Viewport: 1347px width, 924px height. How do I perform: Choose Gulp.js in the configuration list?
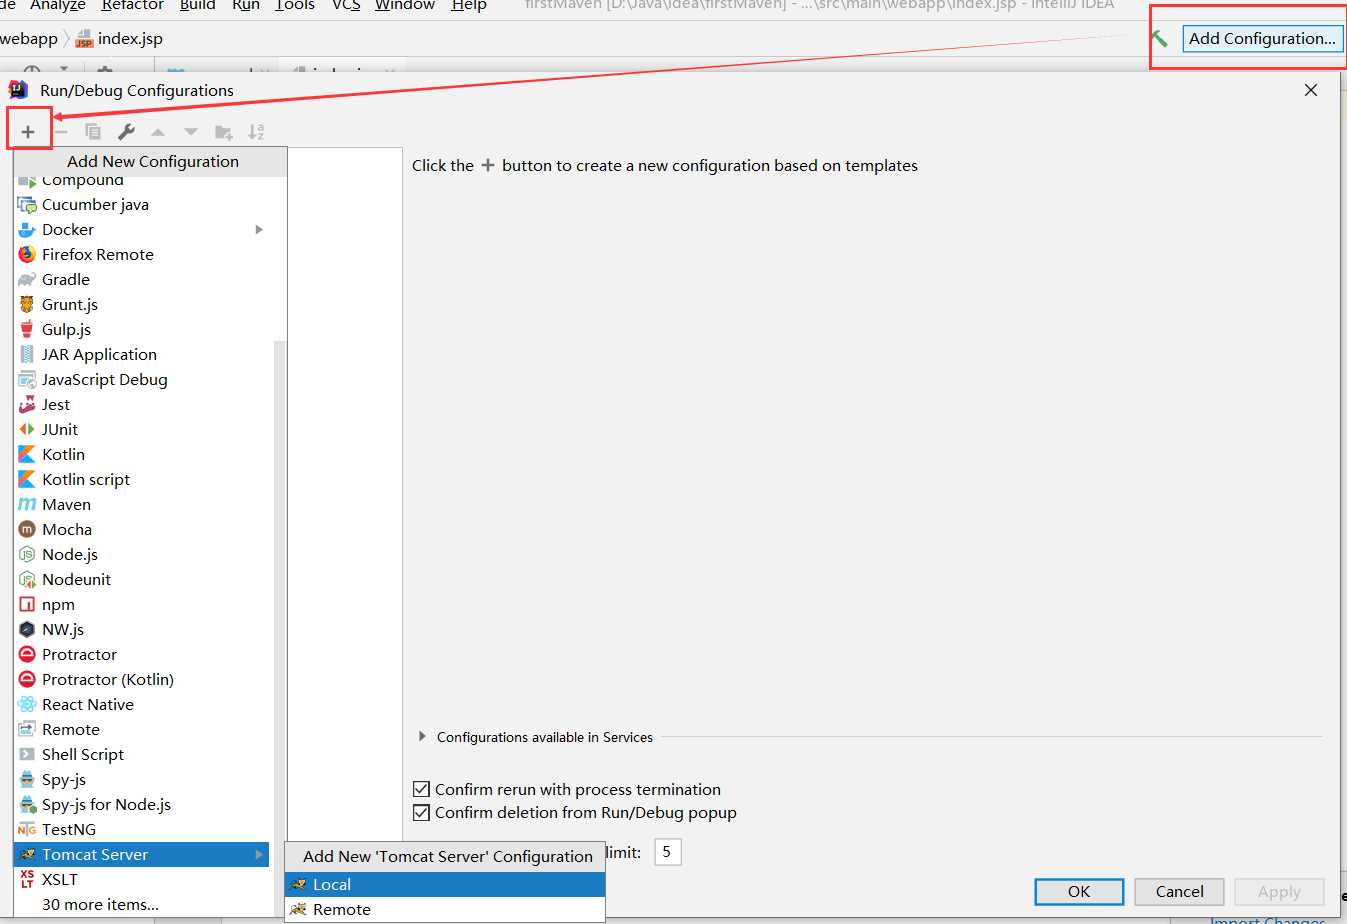pos(141,329)
